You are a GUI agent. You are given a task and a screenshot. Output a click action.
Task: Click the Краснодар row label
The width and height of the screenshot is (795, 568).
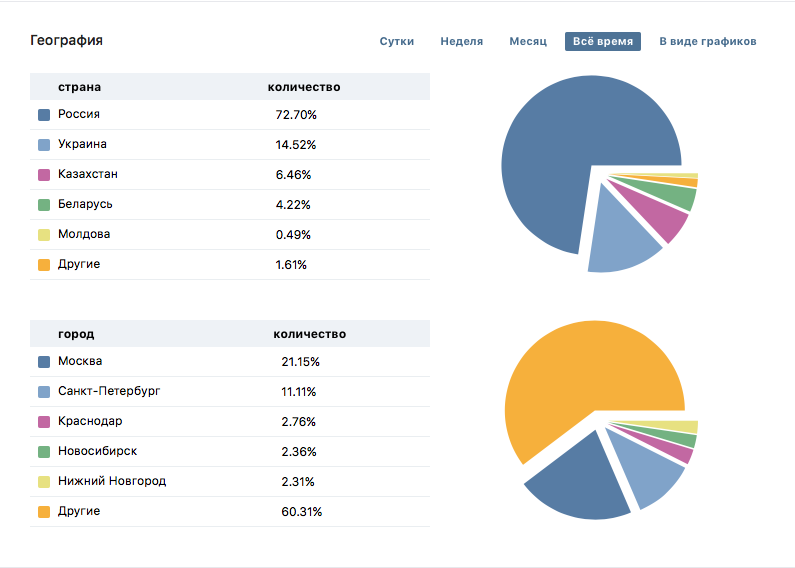click(x=90, y=421)
